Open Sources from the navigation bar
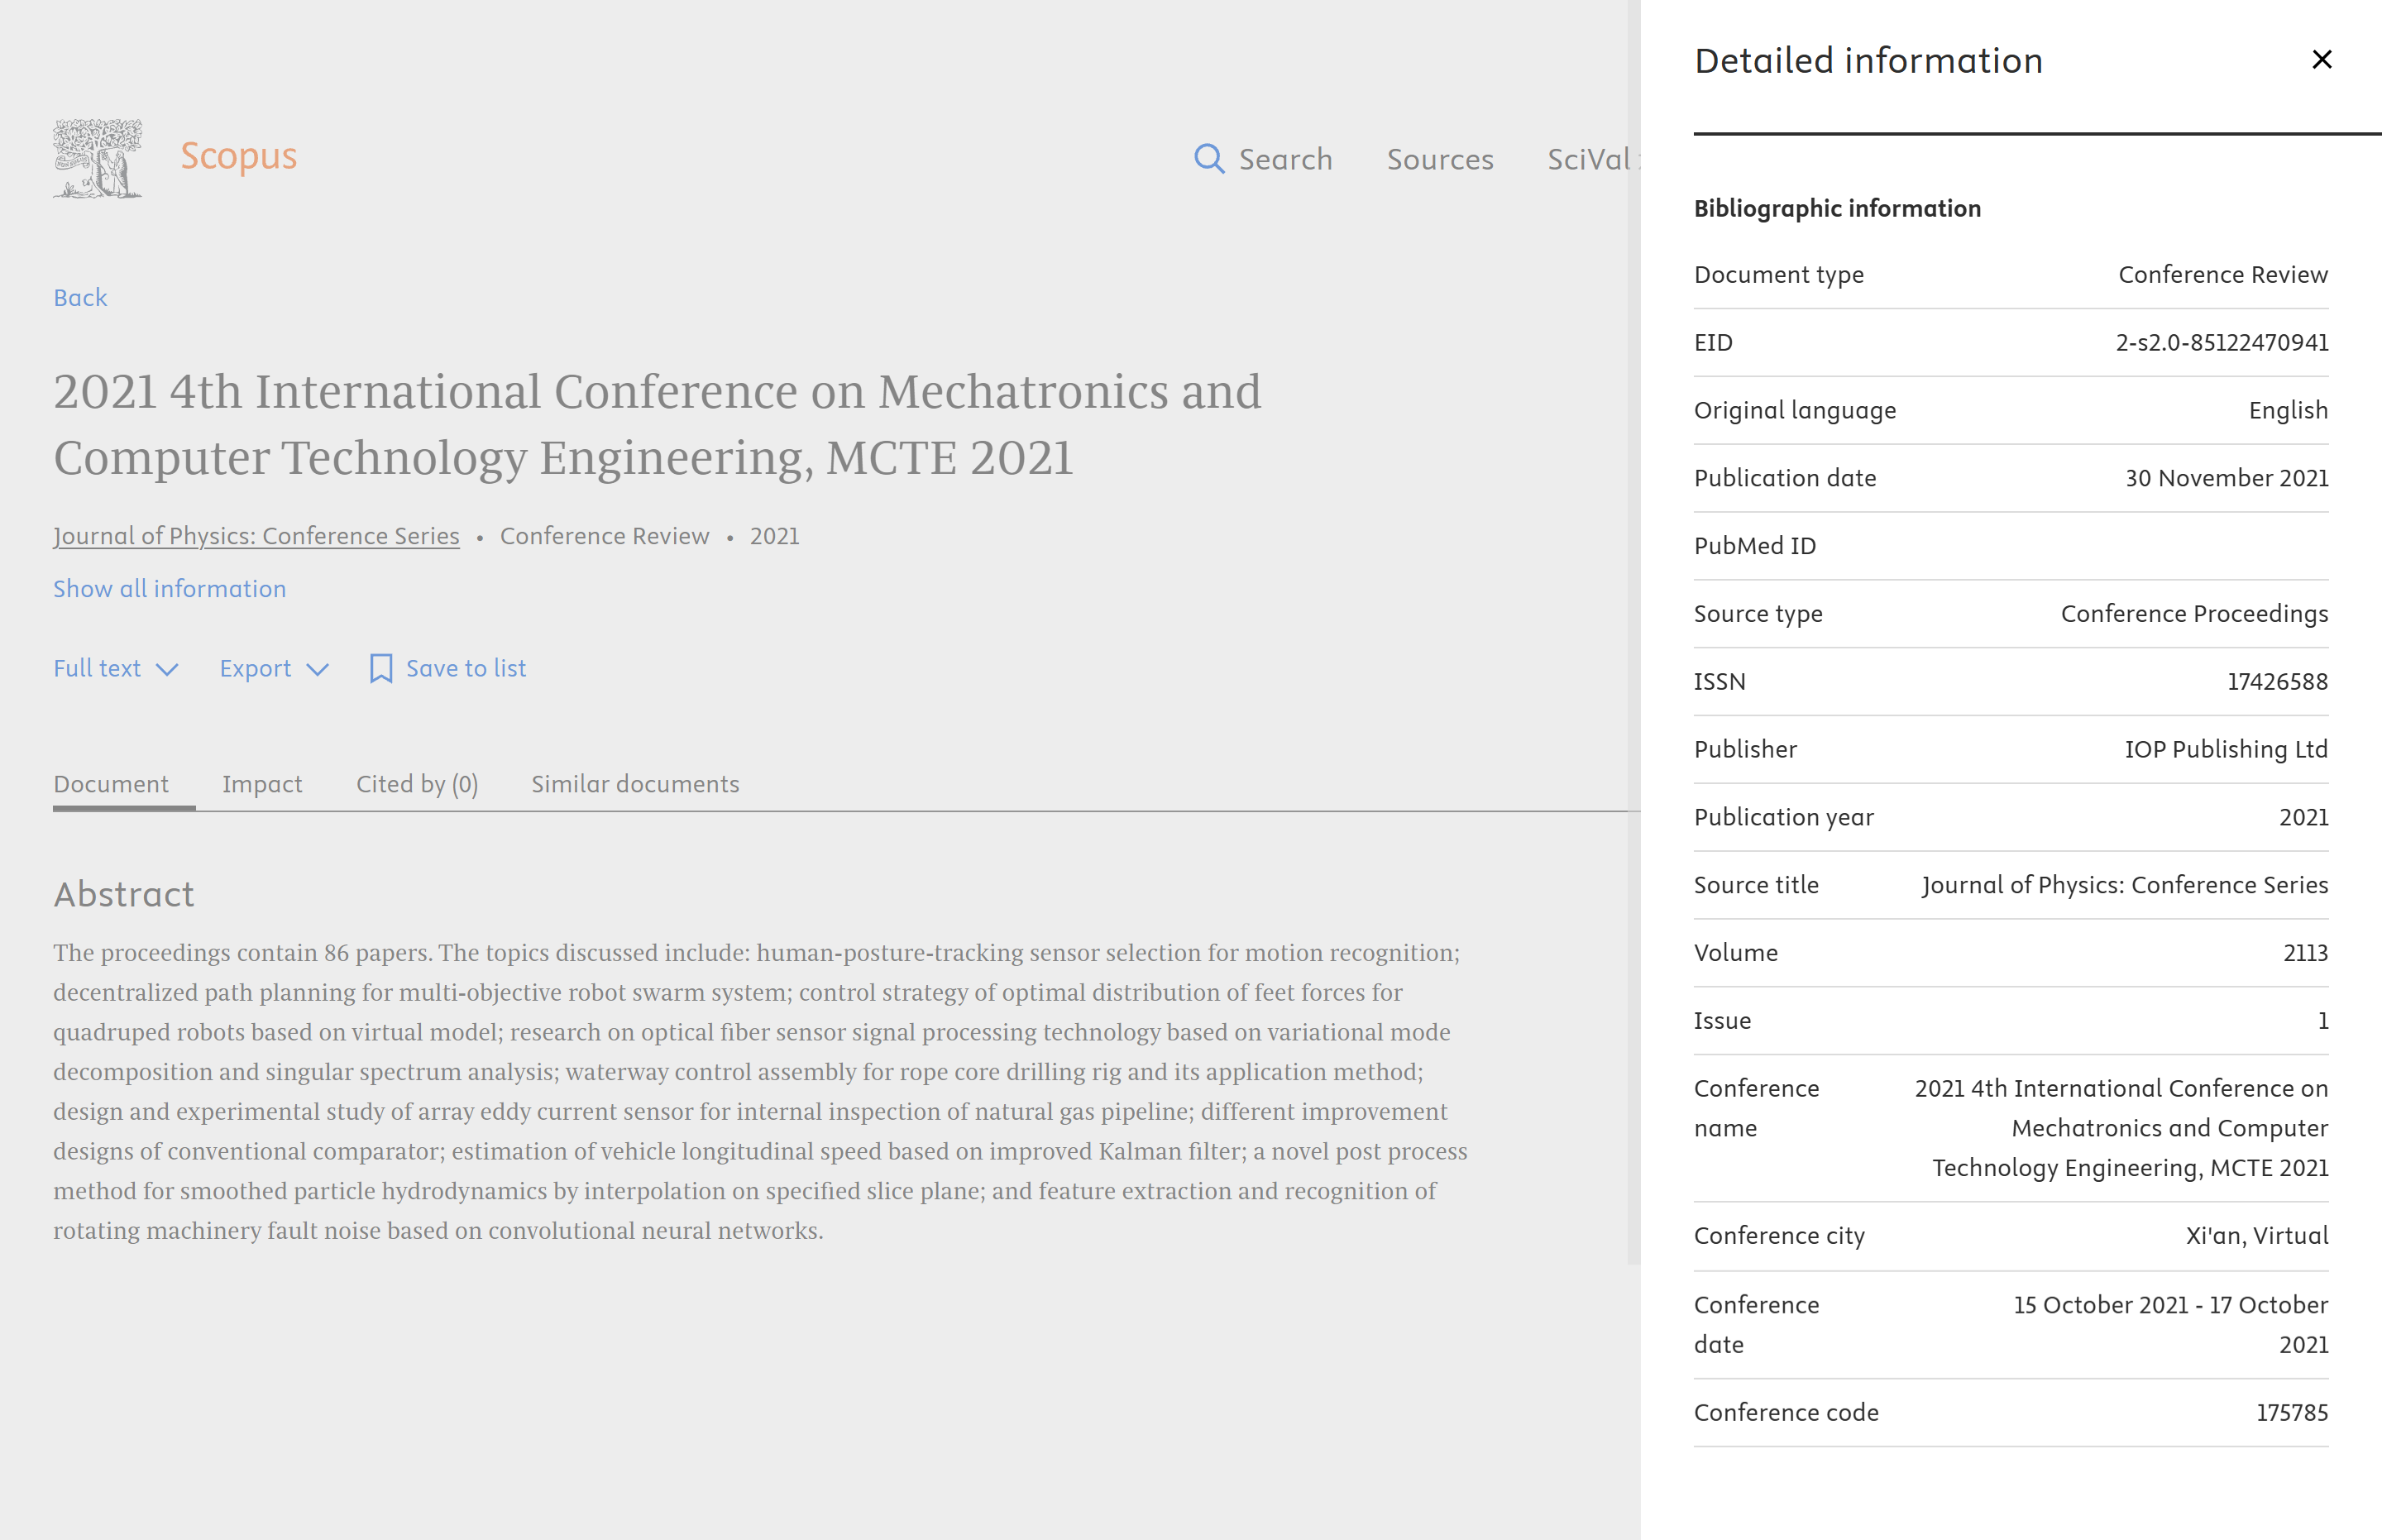The image size is (2382, 1540). pos(1440,160)
